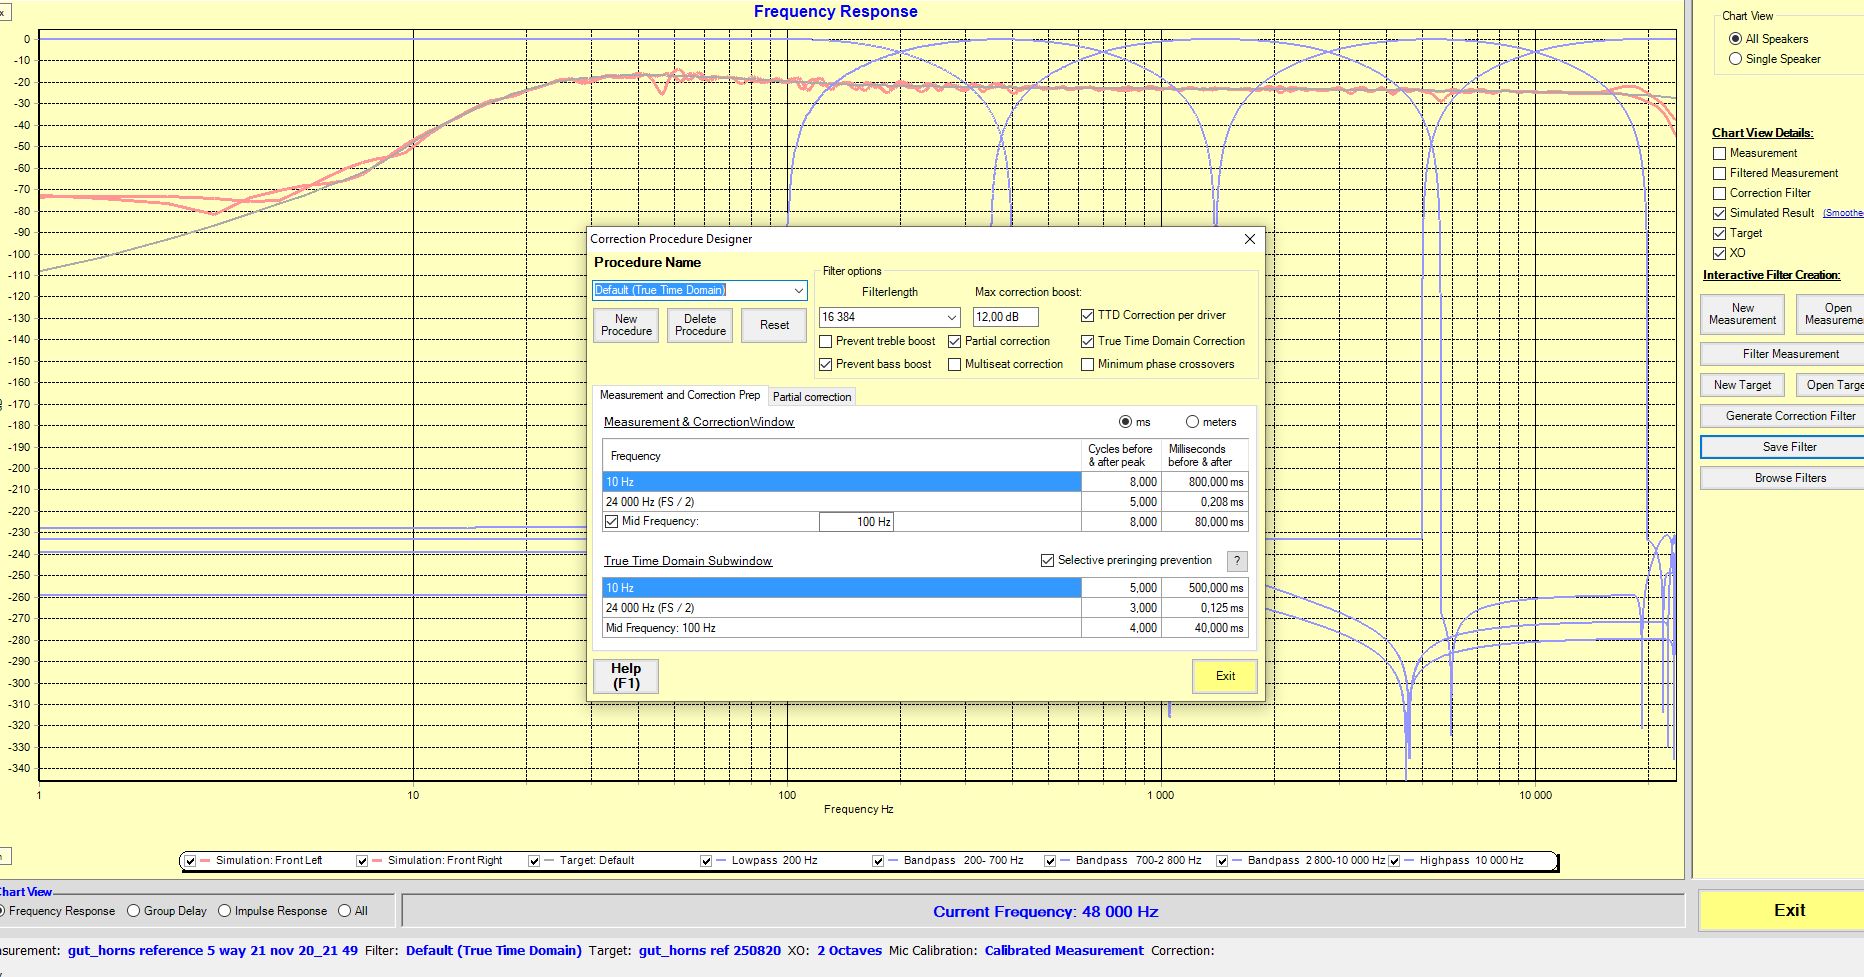The image size is (1864, 977).
Task: Toggle Simulation: Front Right legend checkbox
Action: point(362,860)
